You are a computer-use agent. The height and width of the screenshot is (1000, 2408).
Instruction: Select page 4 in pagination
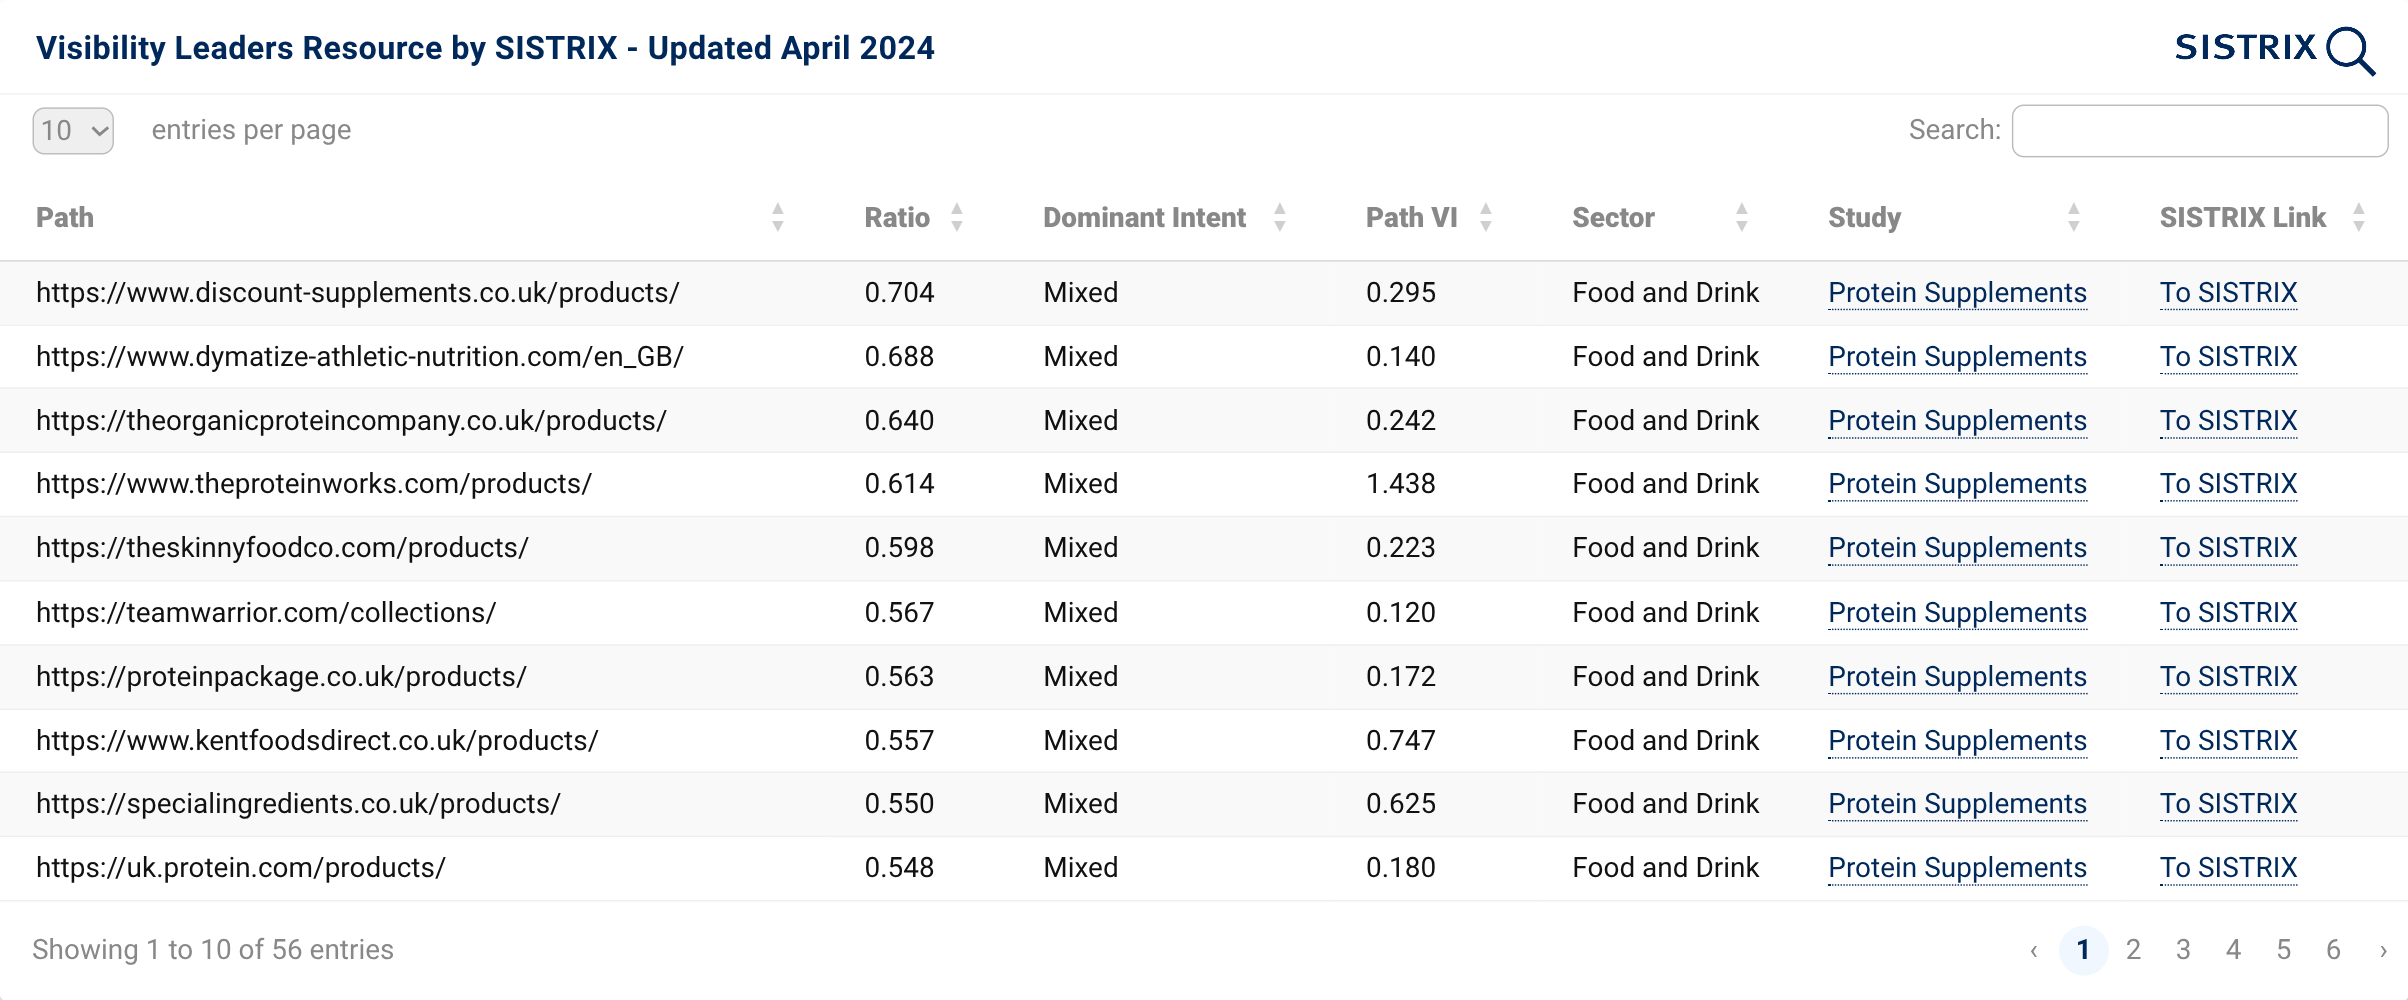(x=2233, y=949)
